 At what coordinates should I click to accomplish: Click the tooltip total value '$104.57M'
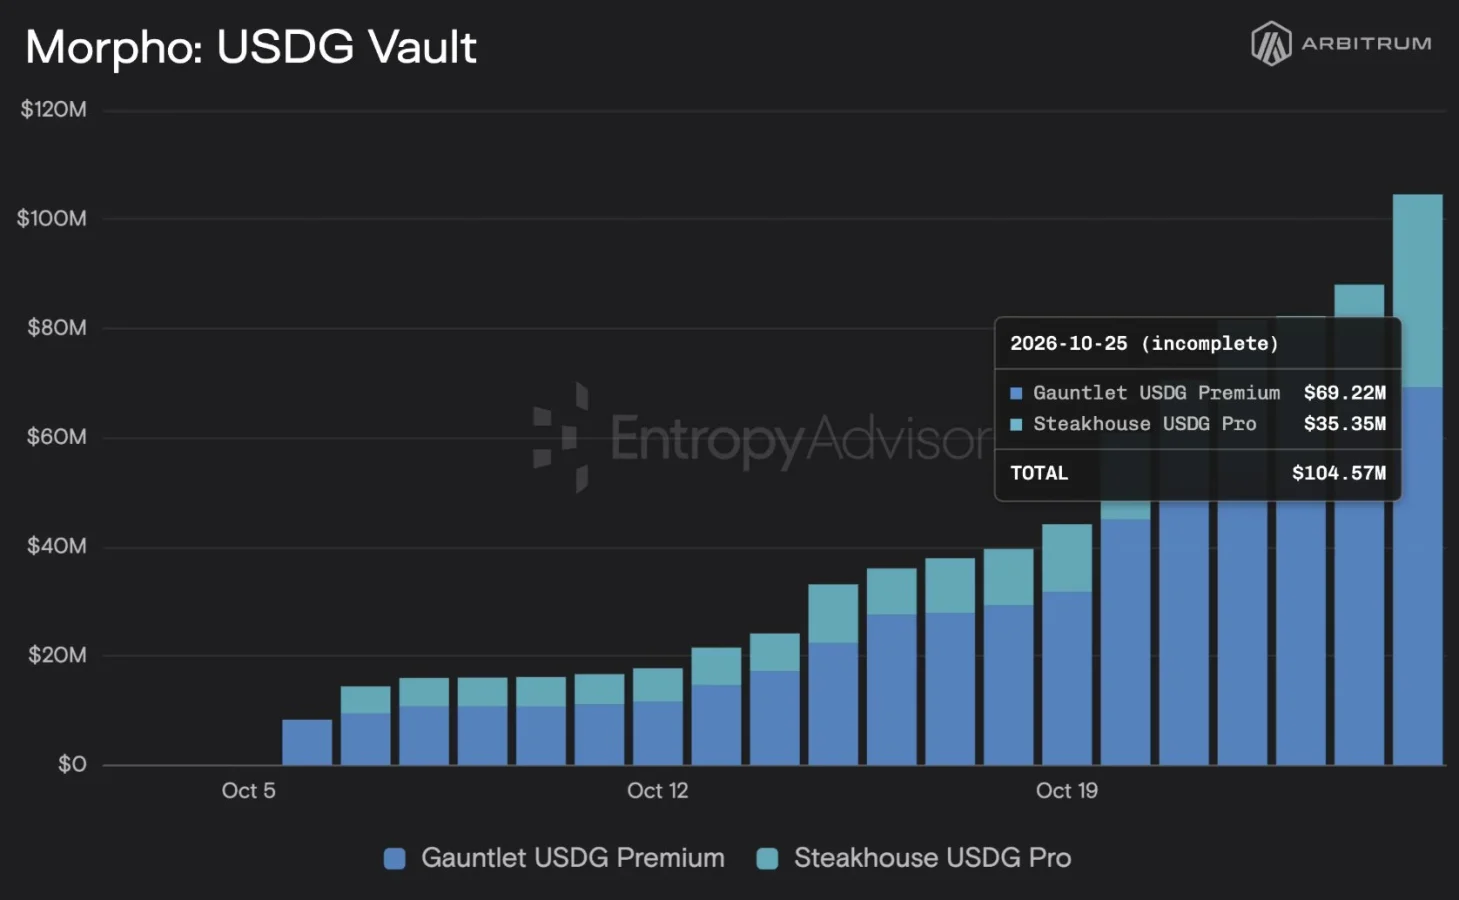point(1339,473)
